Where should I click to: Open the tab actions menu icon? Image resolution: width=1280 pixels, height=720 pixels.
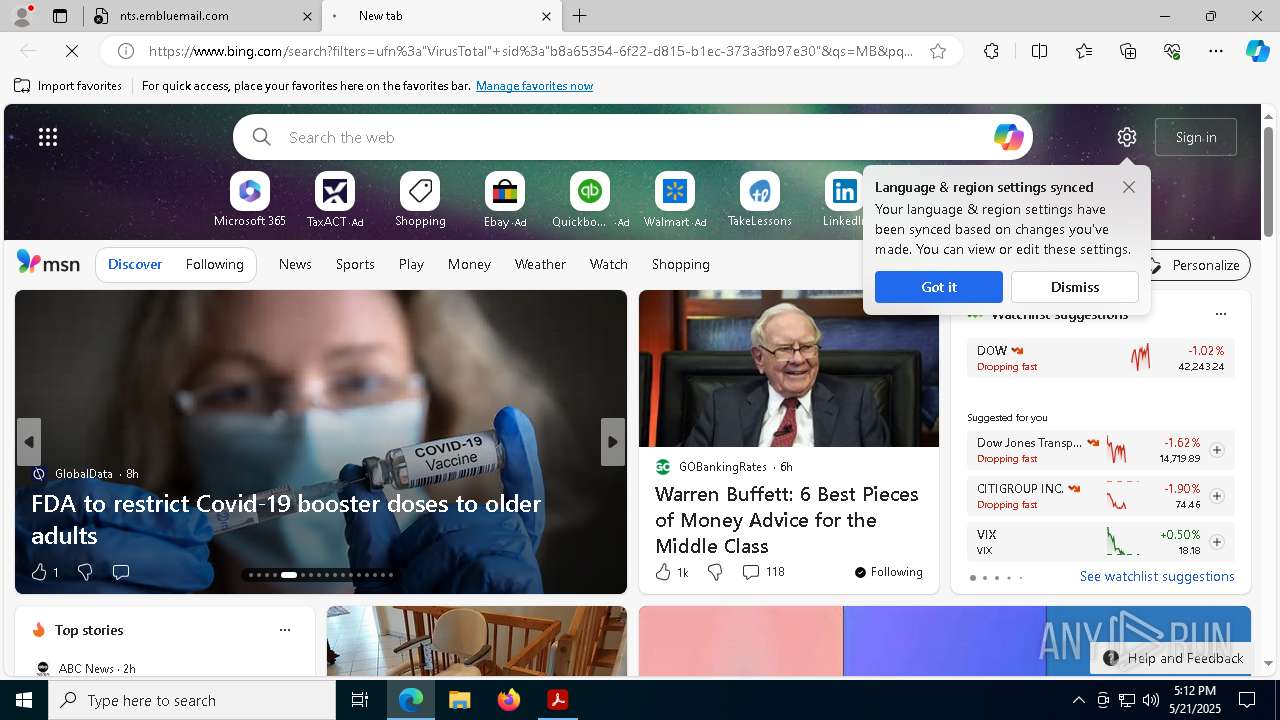tap(60, 16)
